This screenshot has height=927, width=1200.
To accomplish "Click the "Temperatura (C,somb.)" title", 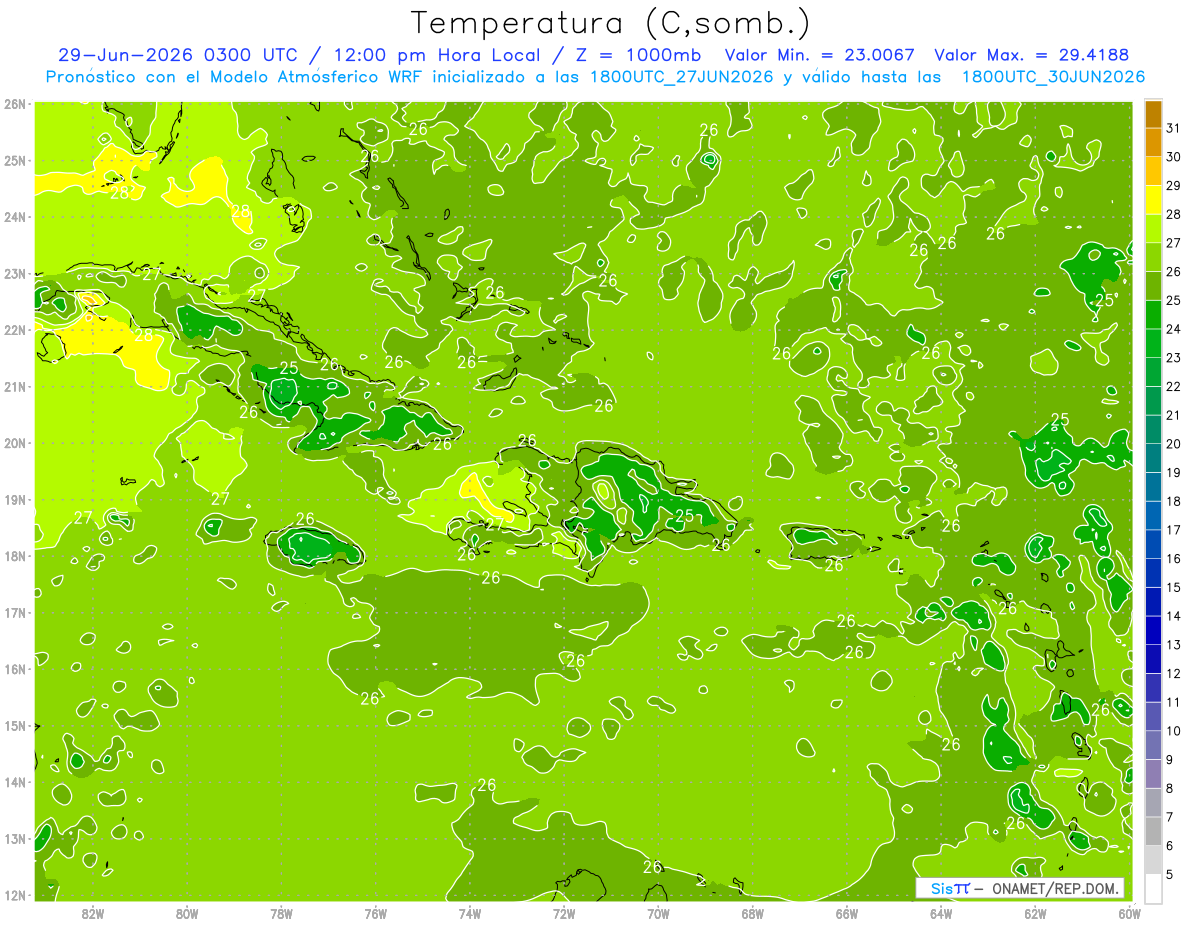I will click(610, 22).
